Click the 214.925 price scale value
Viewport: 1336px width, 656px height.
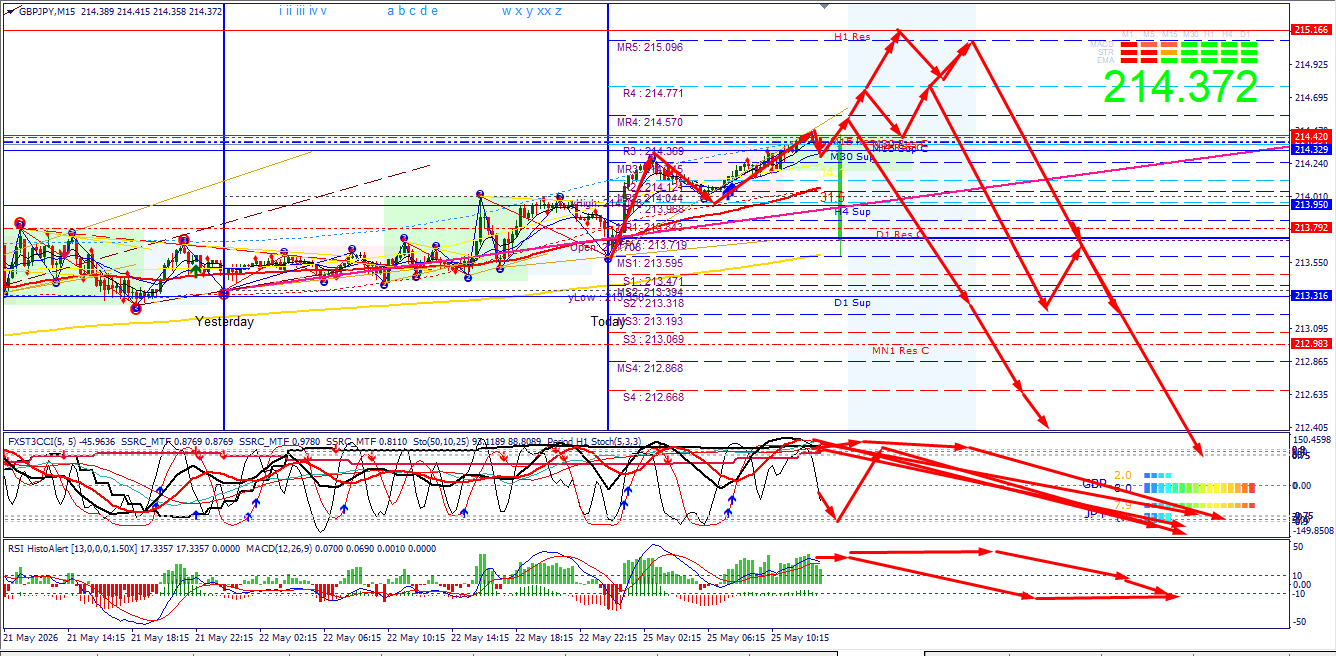pos(1312,65)
